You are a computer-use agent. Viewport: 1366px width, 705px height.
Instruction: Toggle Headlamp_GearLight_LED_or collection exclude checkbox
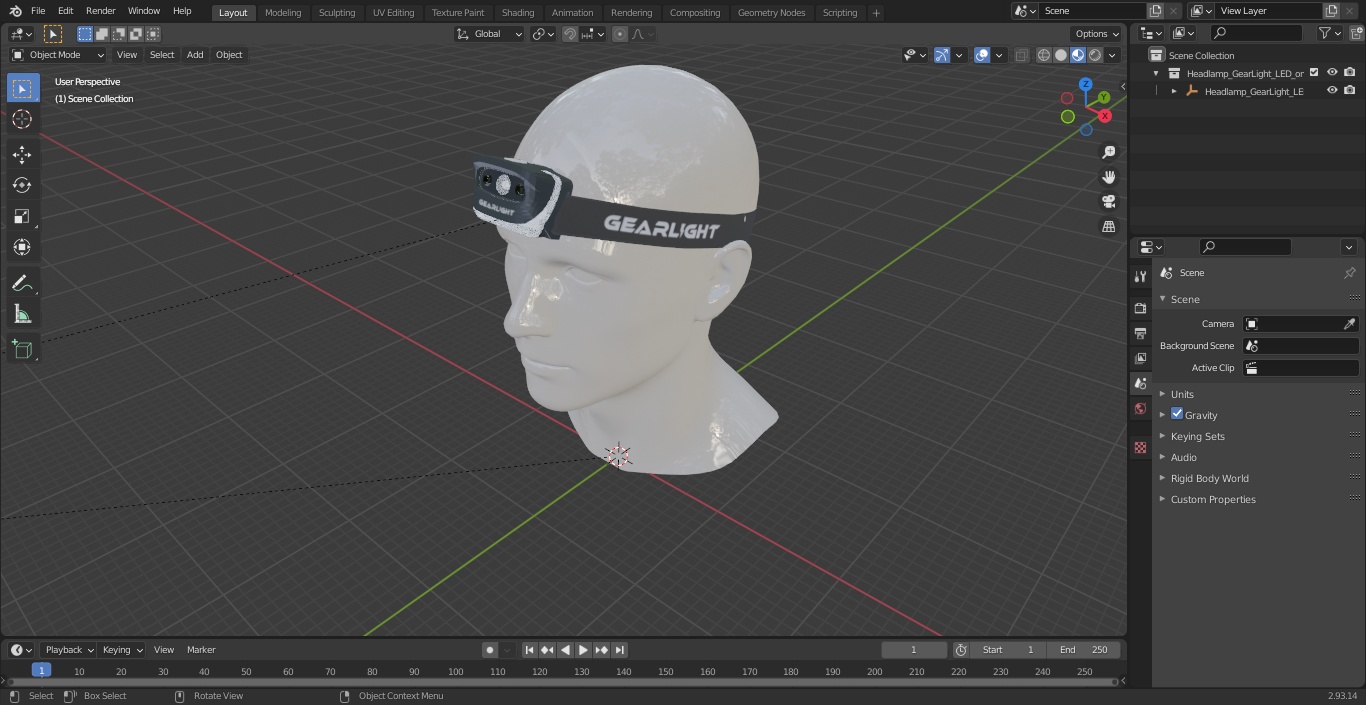pos(1314,72)
